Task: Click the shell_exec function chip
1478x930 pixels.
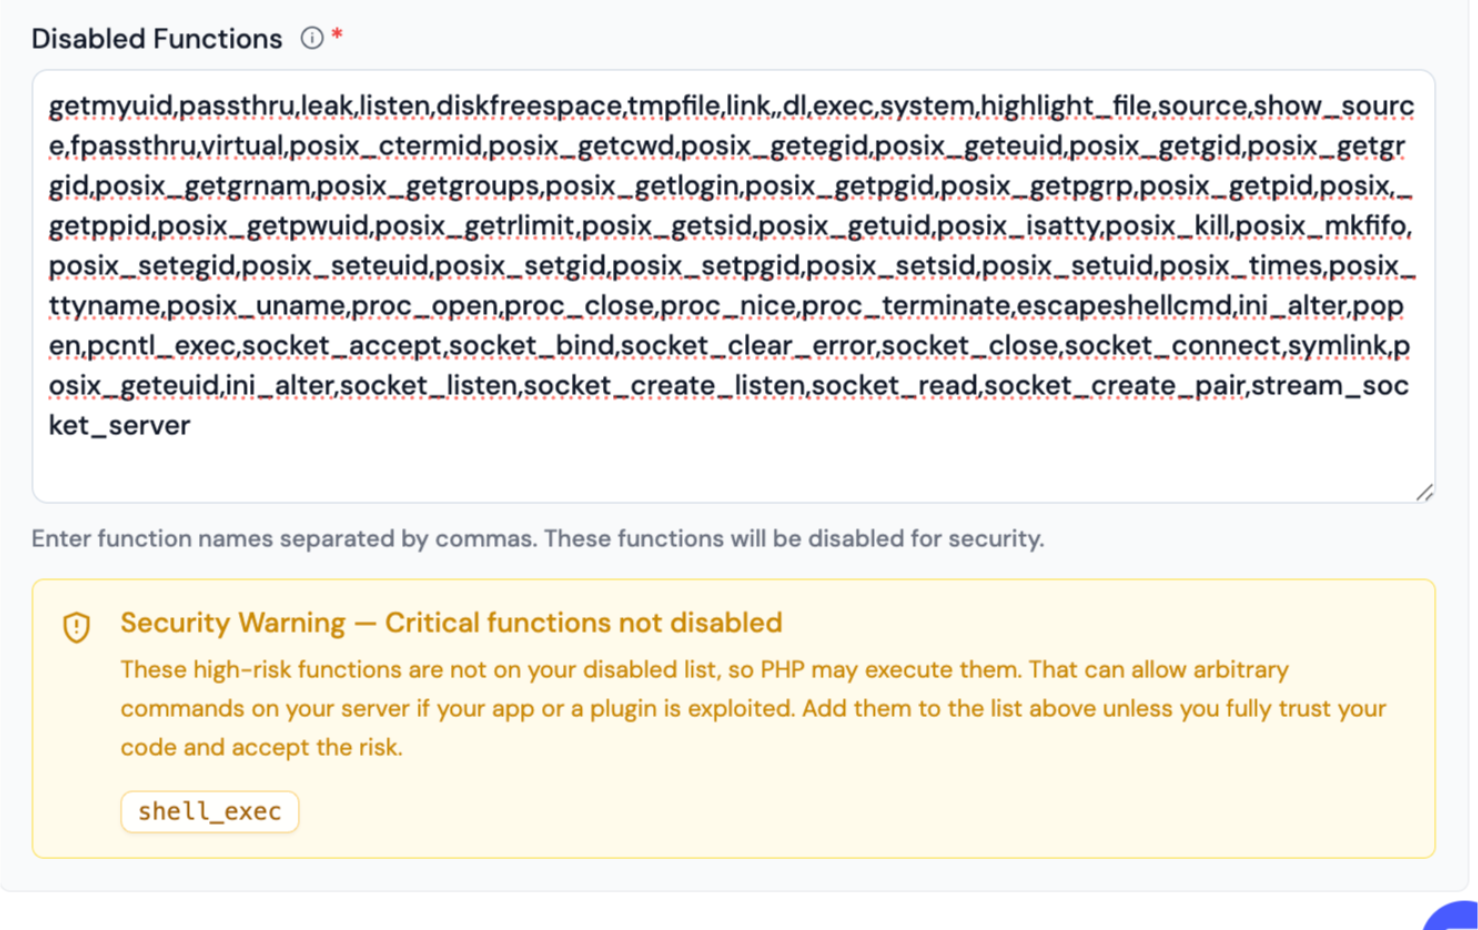Action: [210, 811]
